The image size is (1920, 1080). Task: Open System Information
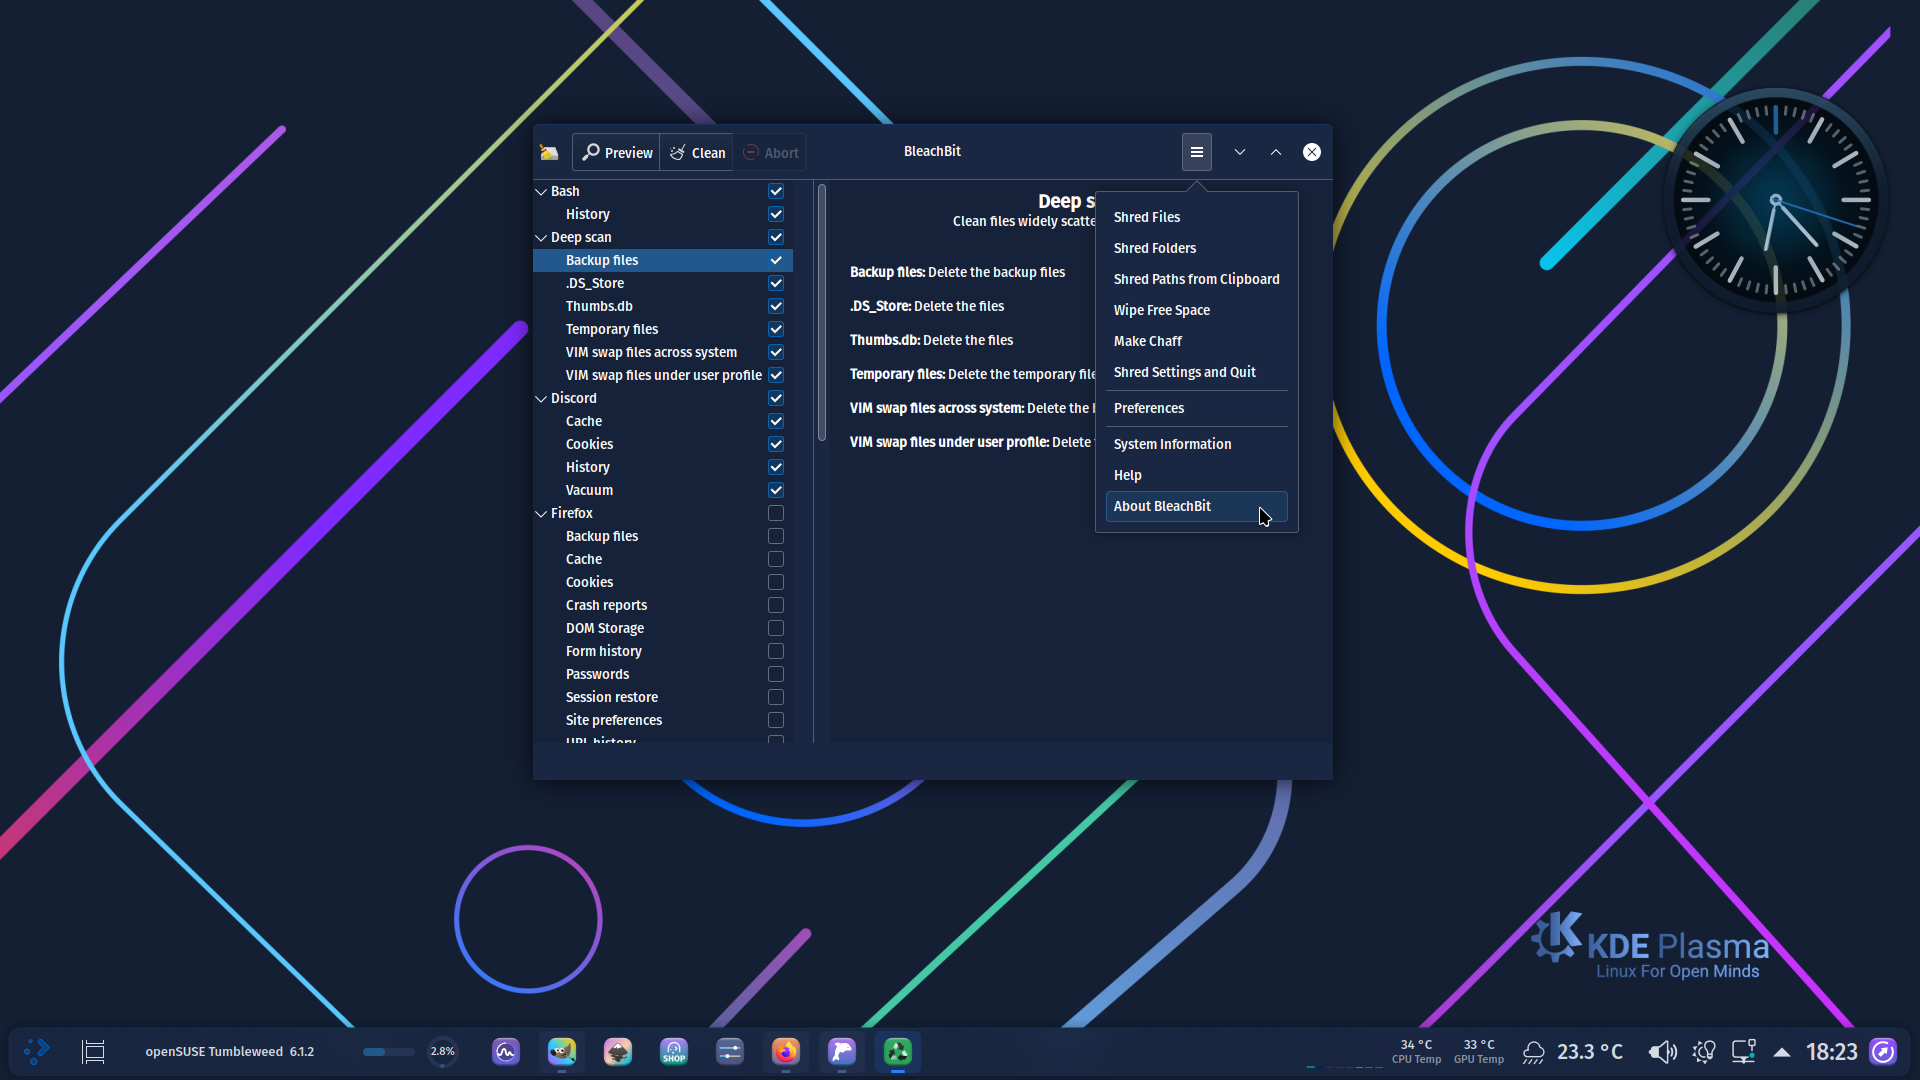click(x=1196, y=444)
